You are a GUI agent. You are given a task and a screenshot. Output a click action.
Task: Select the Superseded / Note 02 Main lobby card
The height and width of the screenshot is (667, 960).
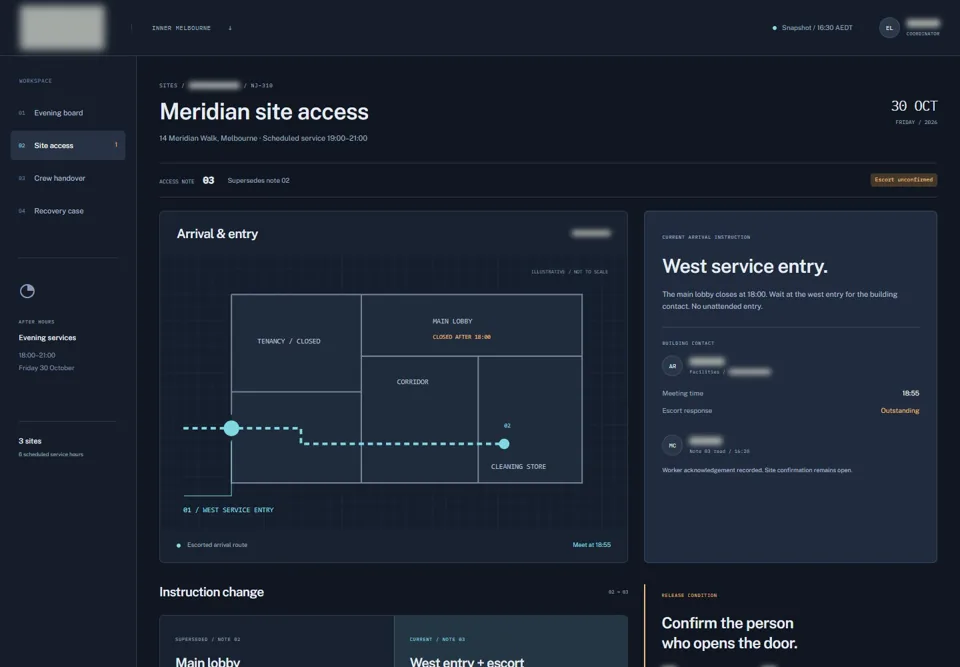click(277, 641)
